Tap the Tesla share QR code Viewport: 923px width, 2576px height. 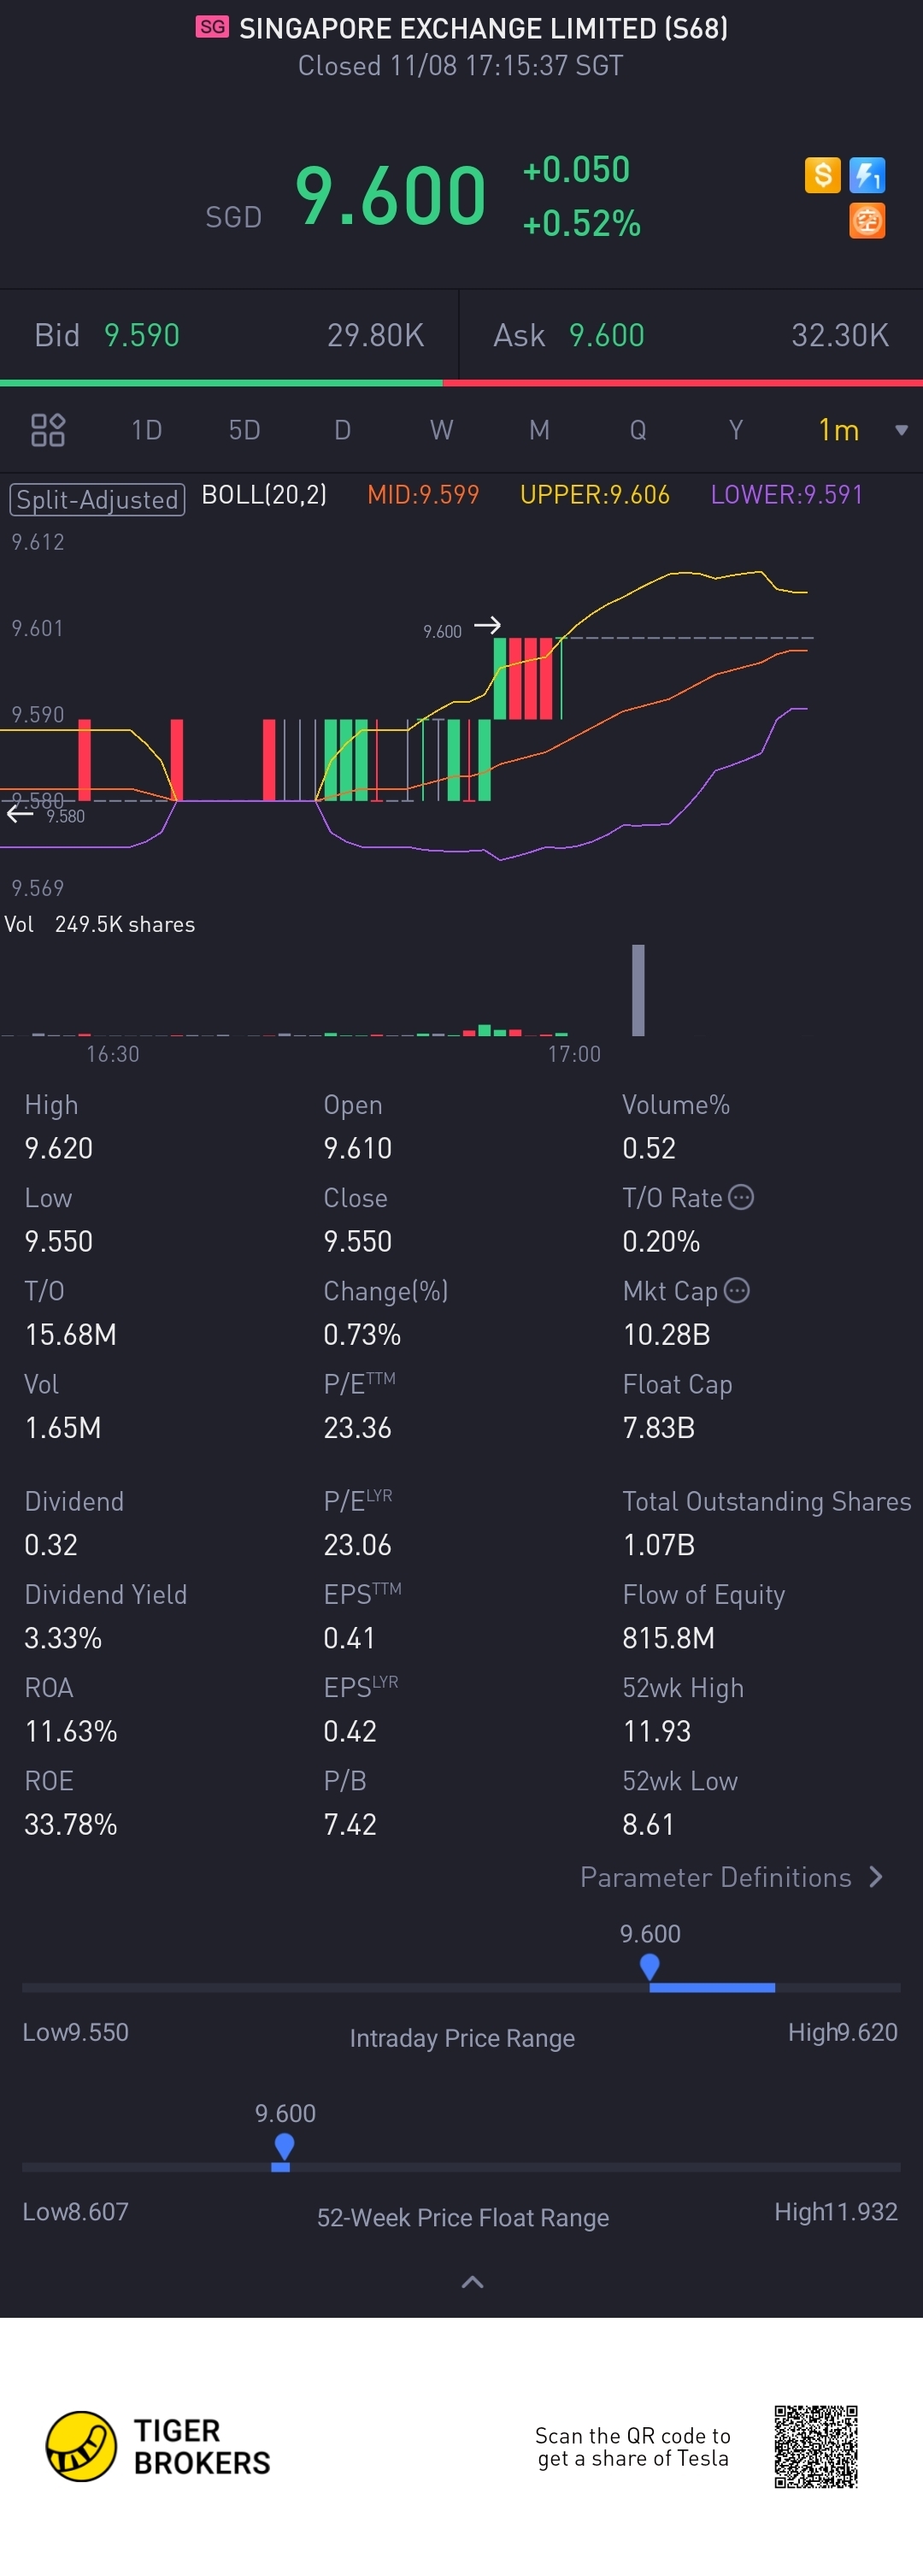[x=816, y=2446]
